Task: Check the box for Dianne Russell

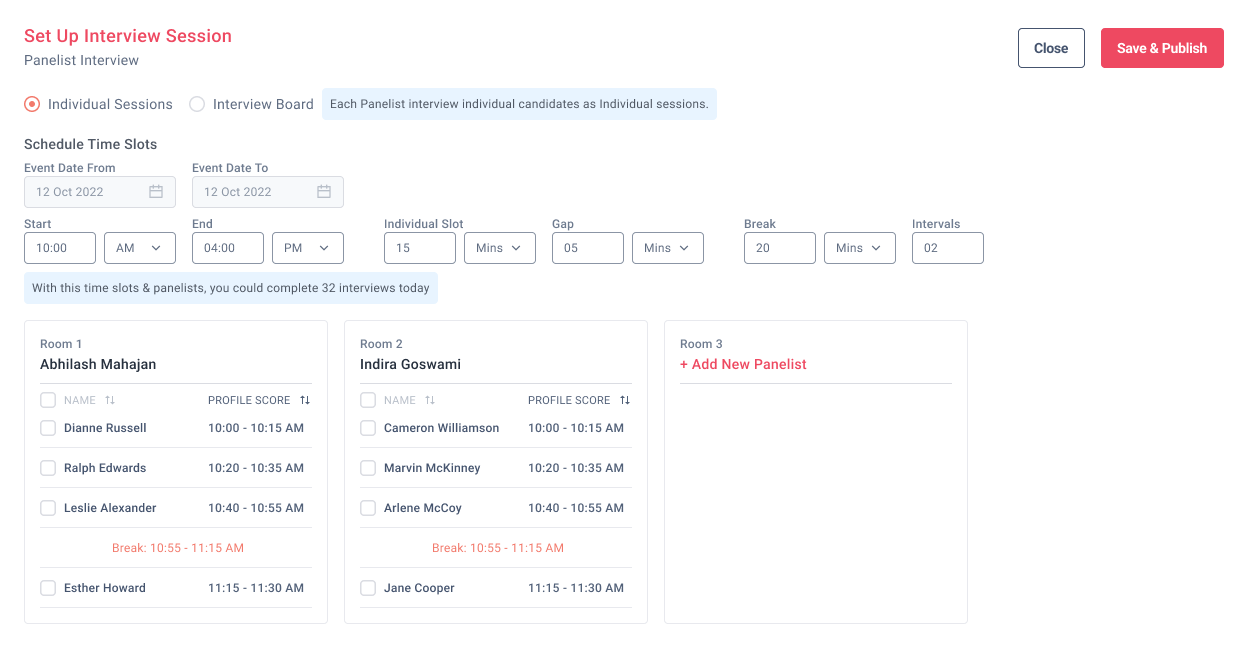Action: (48, 428)
